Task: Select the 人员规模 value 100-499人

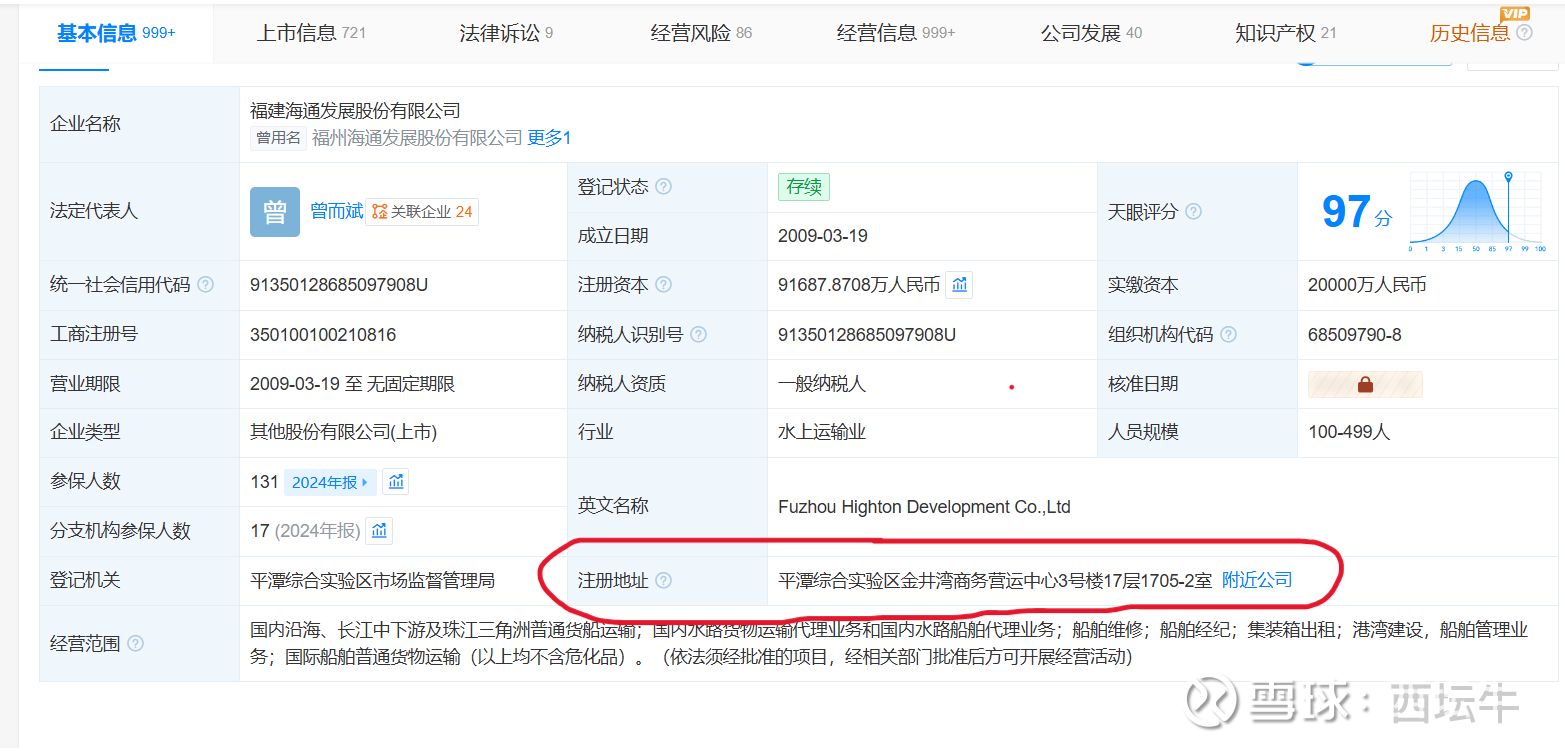Action: click(1349, 433)
